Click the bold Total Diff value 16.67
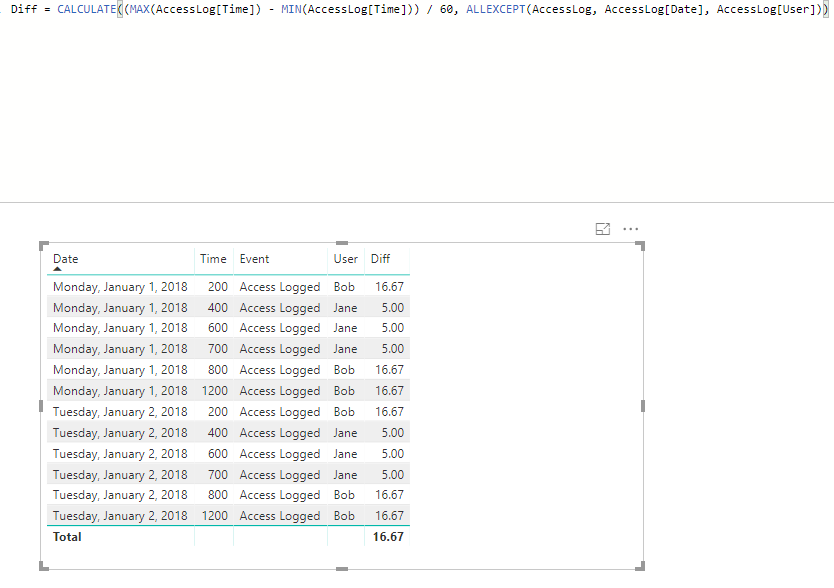 click(388, 537)
